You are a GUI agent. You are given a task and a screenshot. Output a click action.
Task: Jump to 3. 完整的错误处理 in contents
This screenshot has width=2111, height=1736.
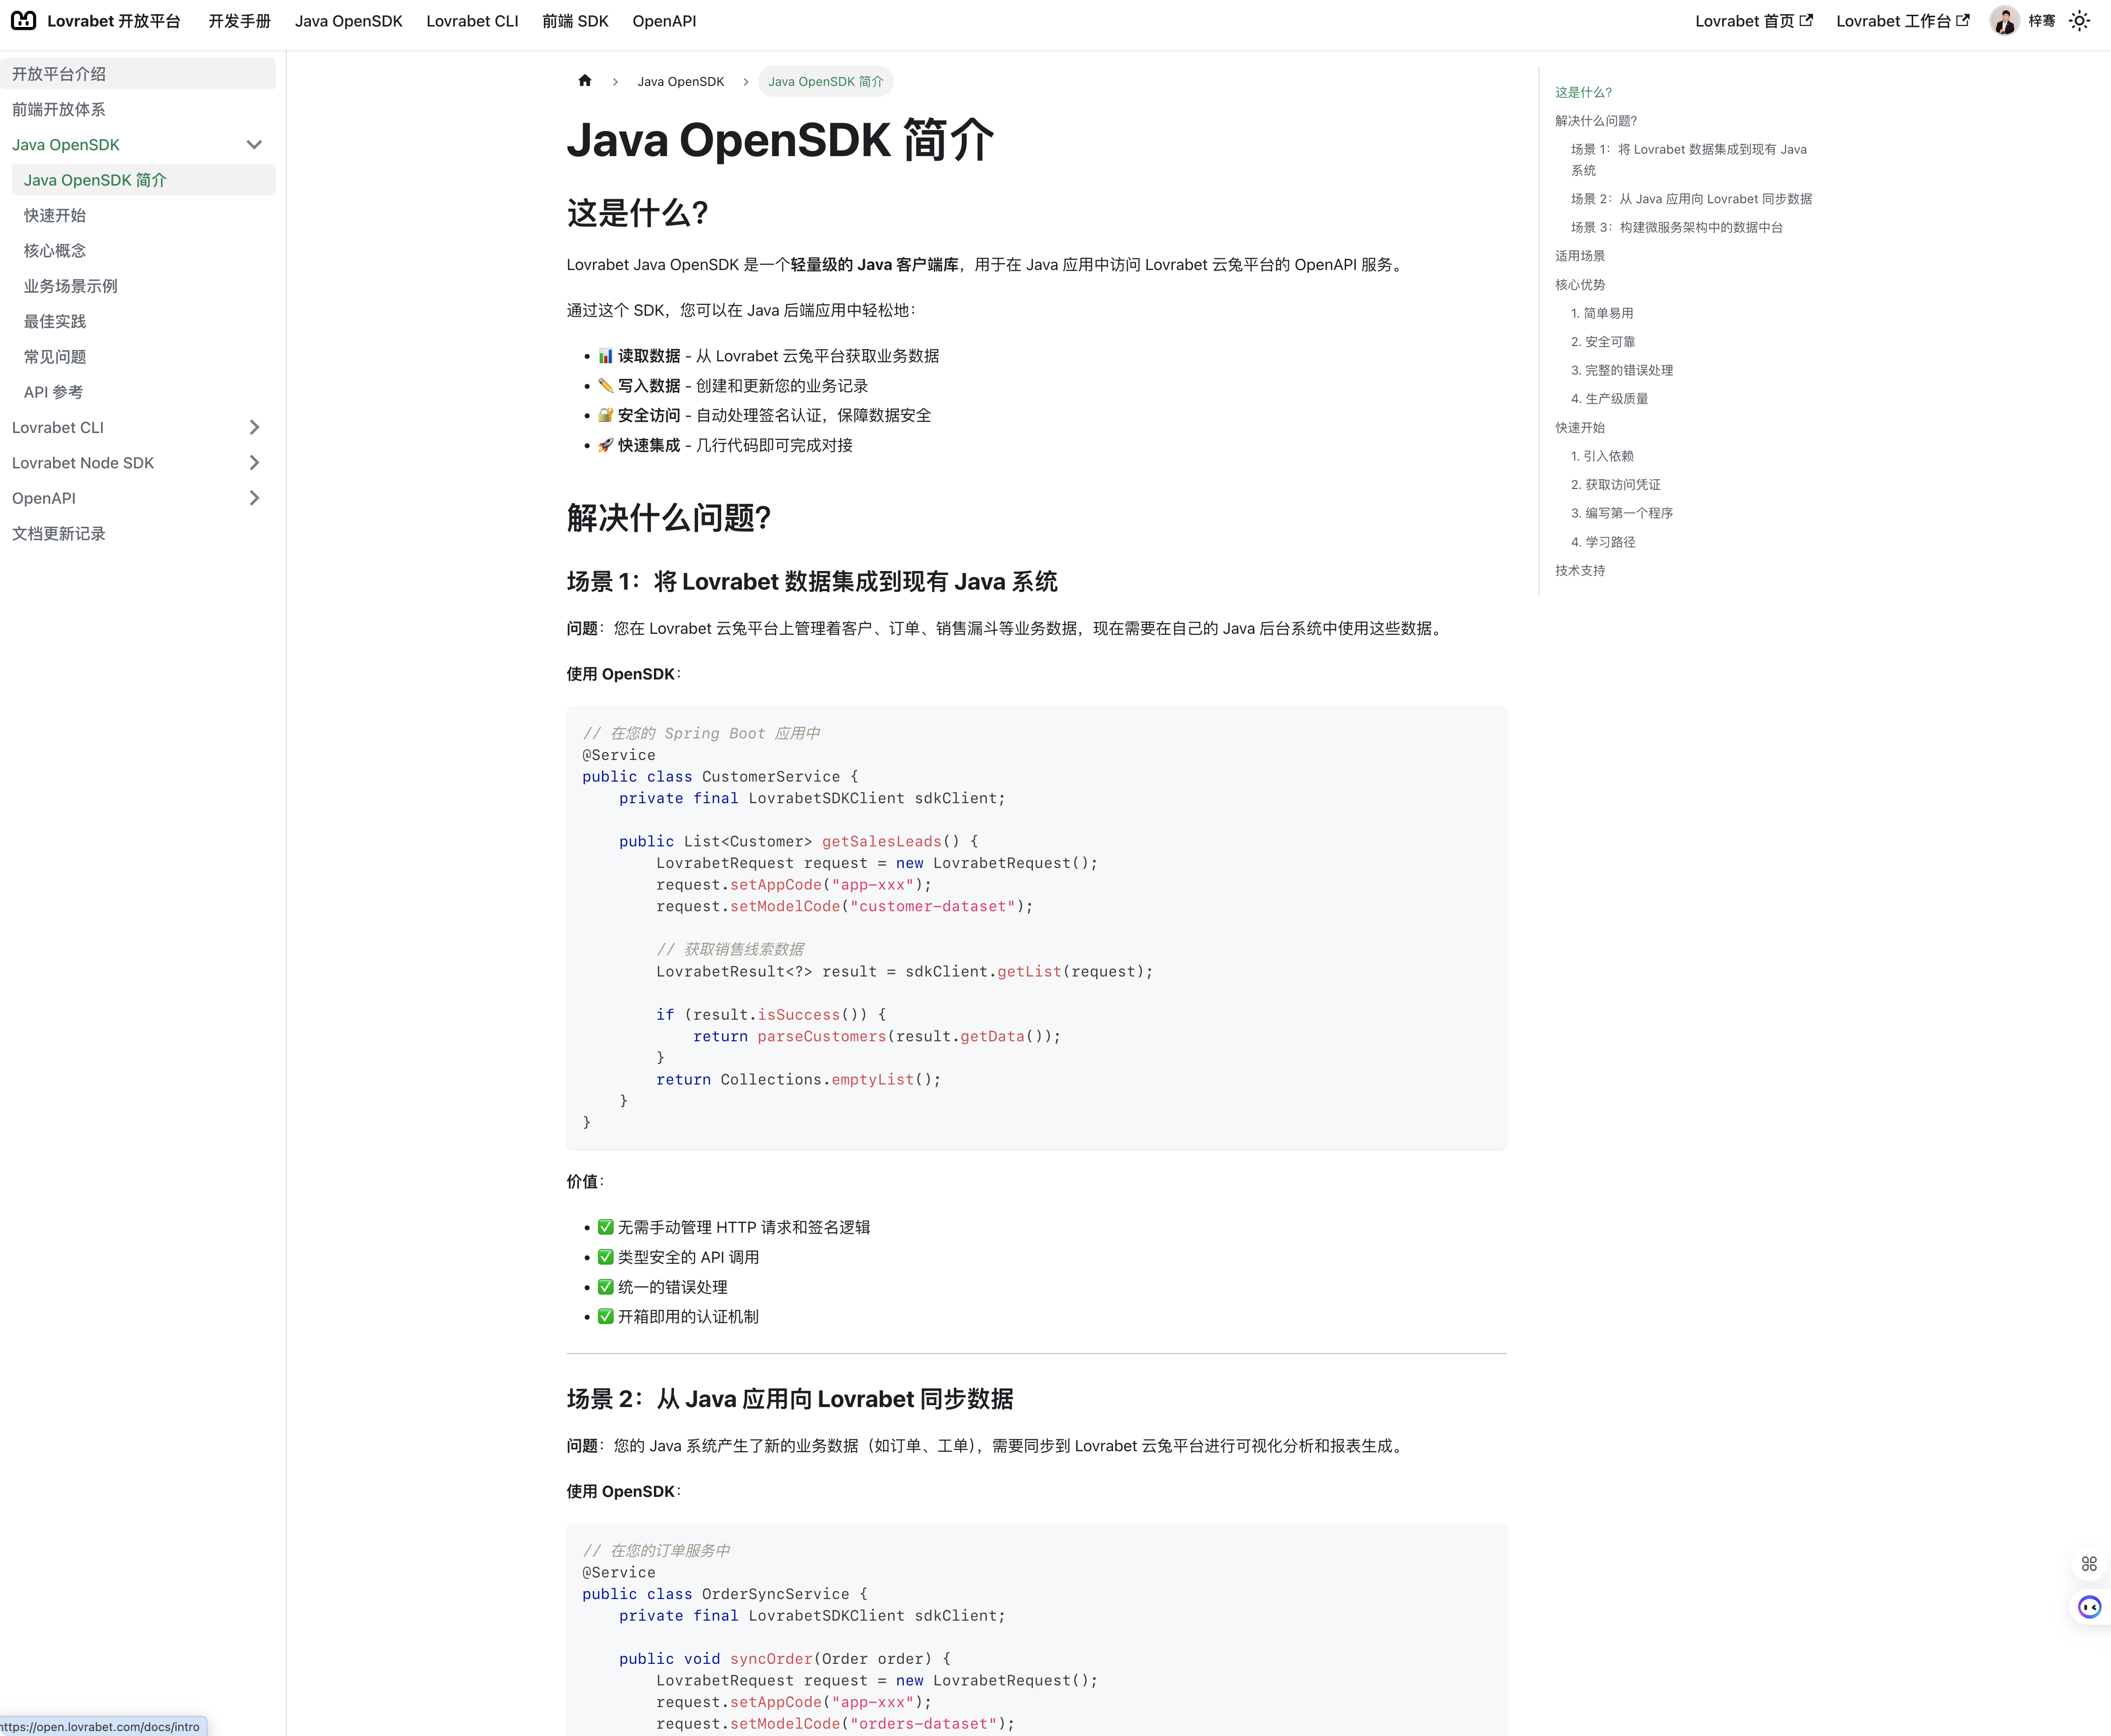click(x=1622, y=370)
